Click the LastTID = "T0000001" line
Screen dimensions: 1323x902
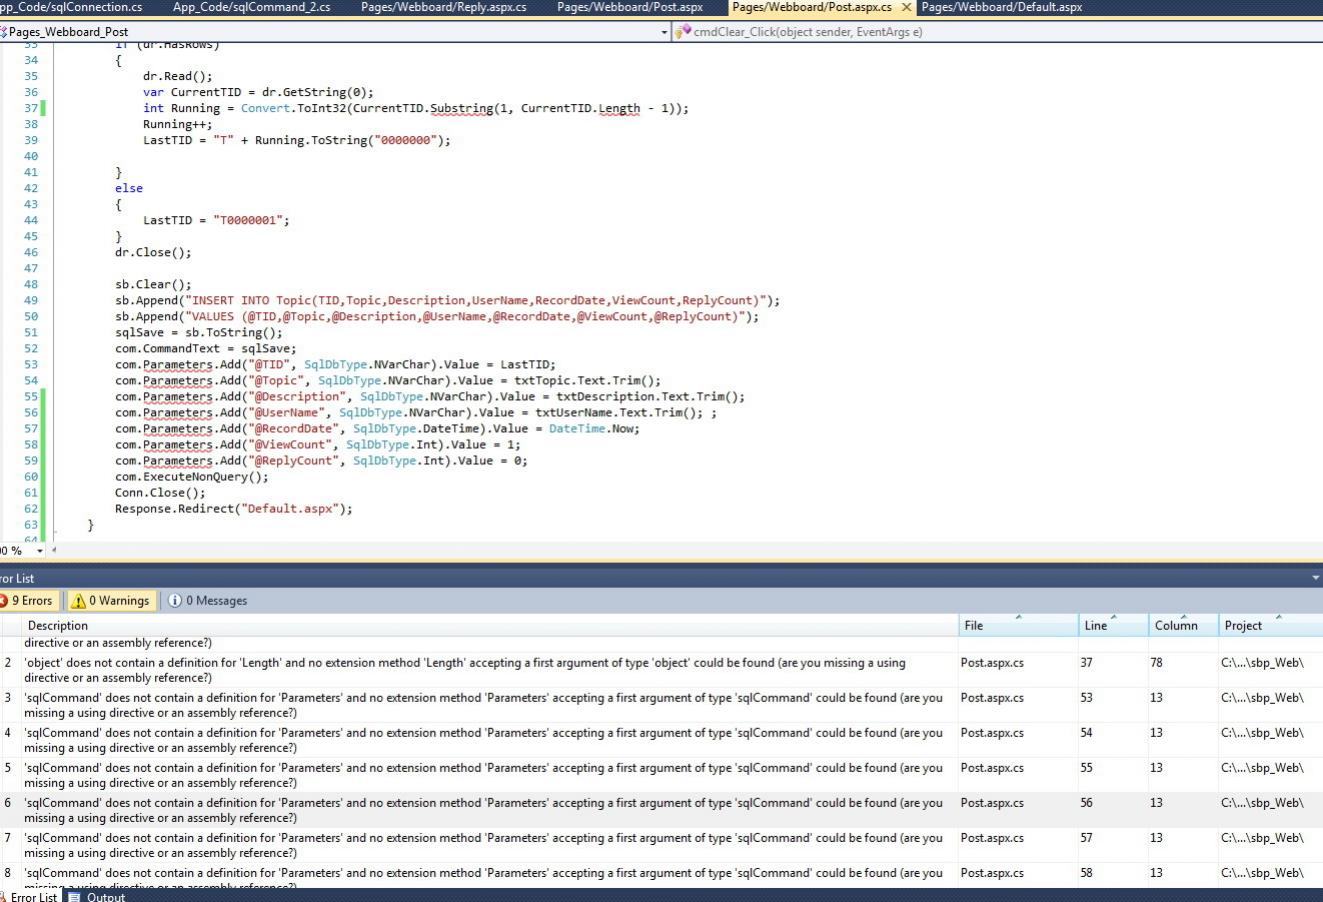point(216,221)
